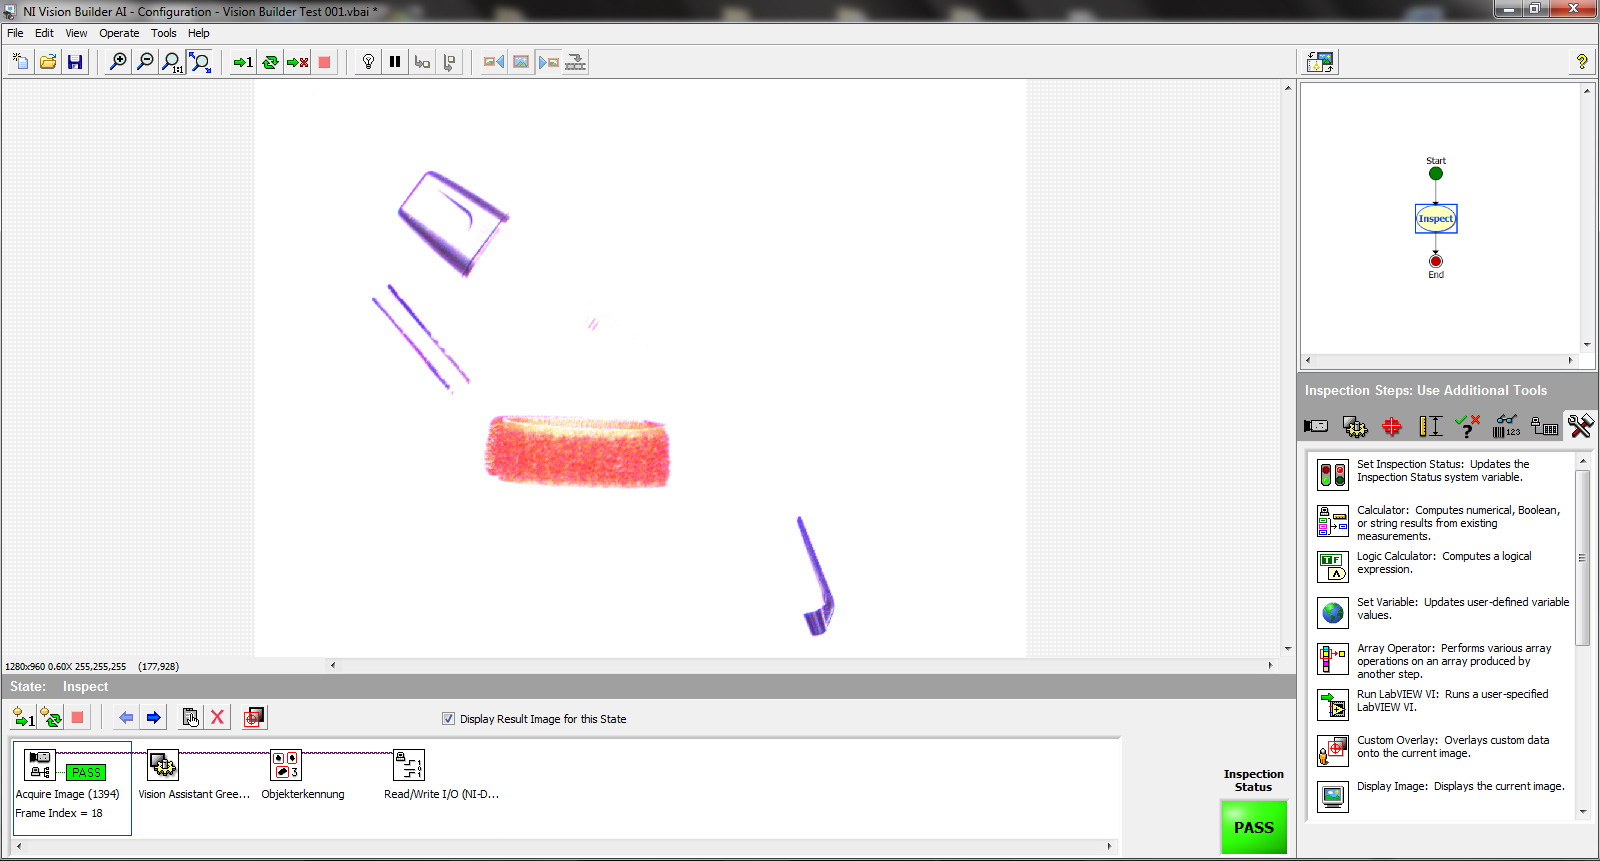The width and height of the screenshot is (1600, 861).
Task: Click the green Start node in the state diagram
Action: [1436, 174]
